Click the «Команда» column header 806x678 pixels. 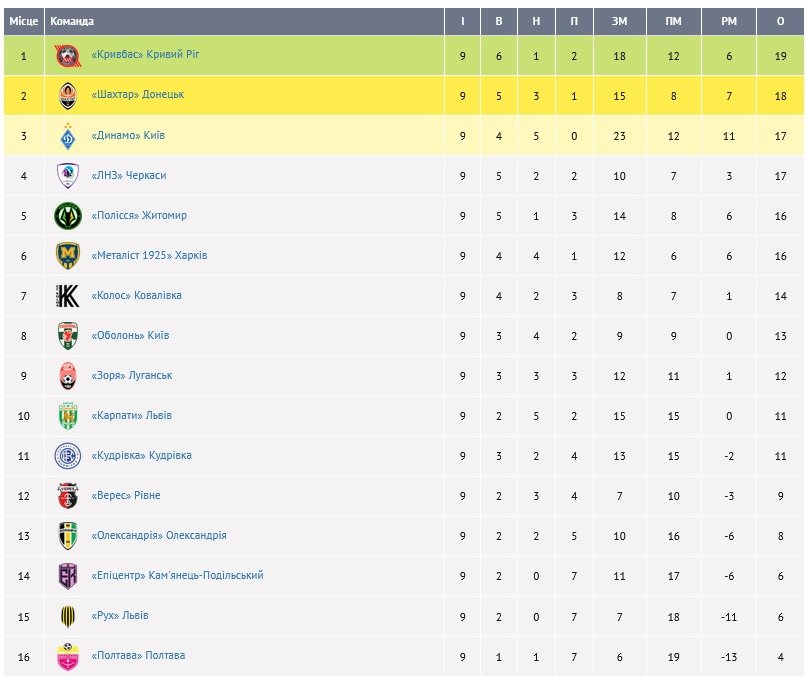(x=72, y=21)
